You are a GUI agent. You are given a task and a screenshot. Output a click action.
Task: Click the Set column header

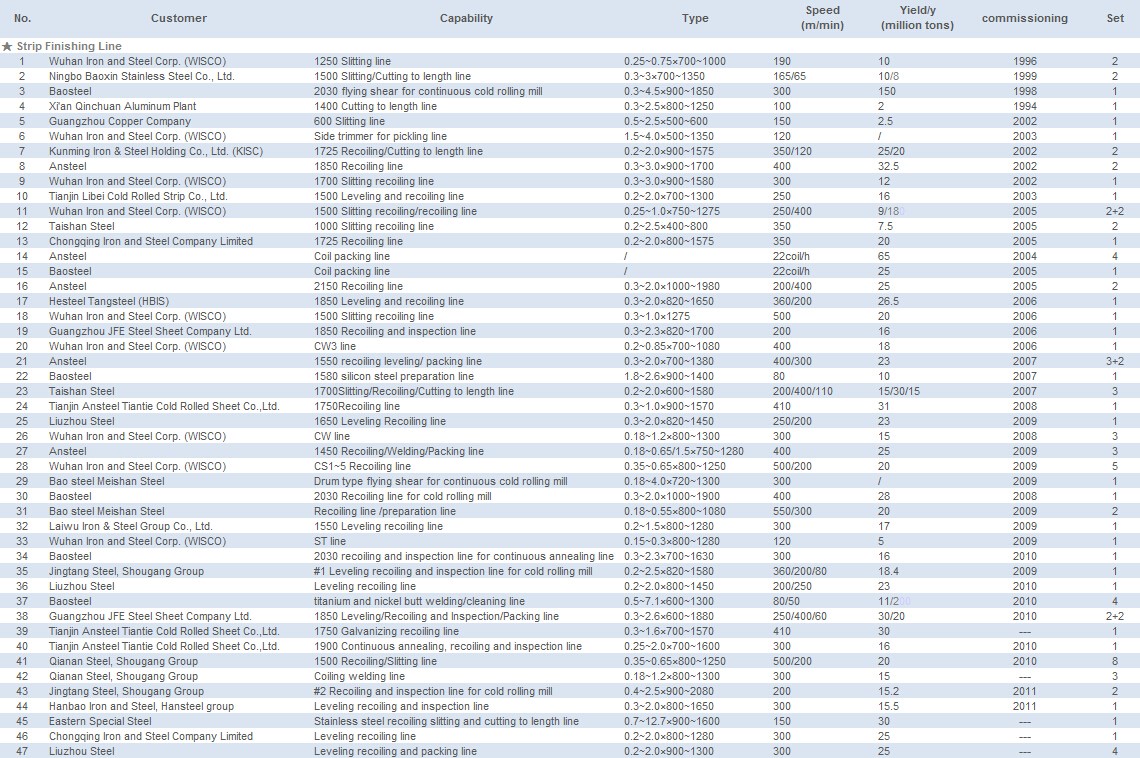[1115, 18]
